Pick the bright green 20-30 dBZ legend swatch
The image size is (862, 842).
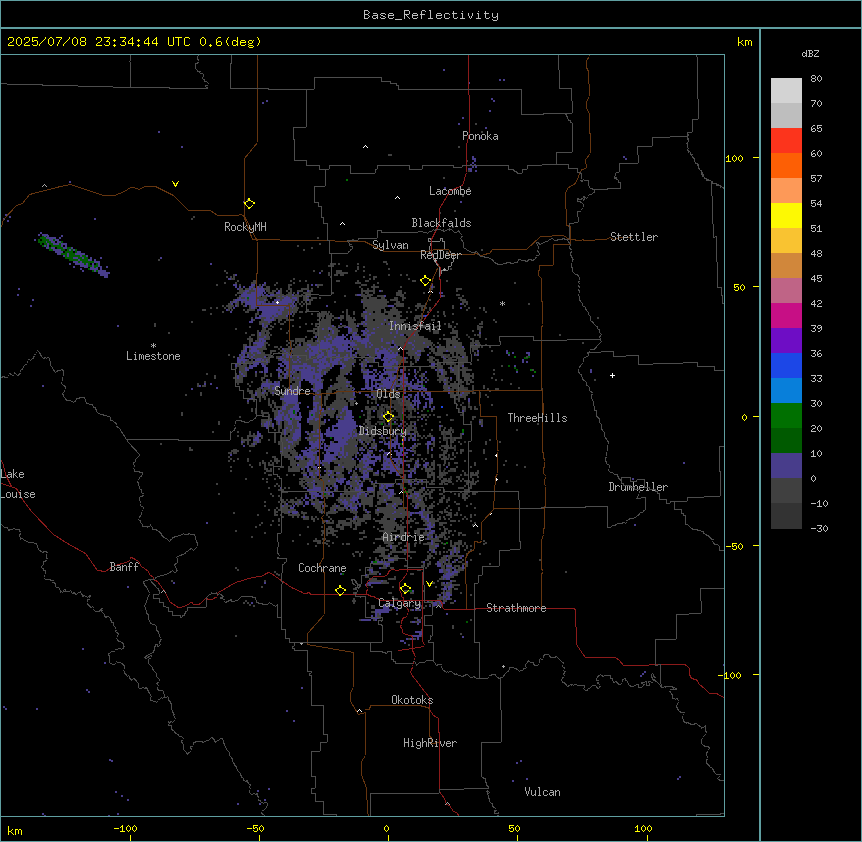click(786, 416)
